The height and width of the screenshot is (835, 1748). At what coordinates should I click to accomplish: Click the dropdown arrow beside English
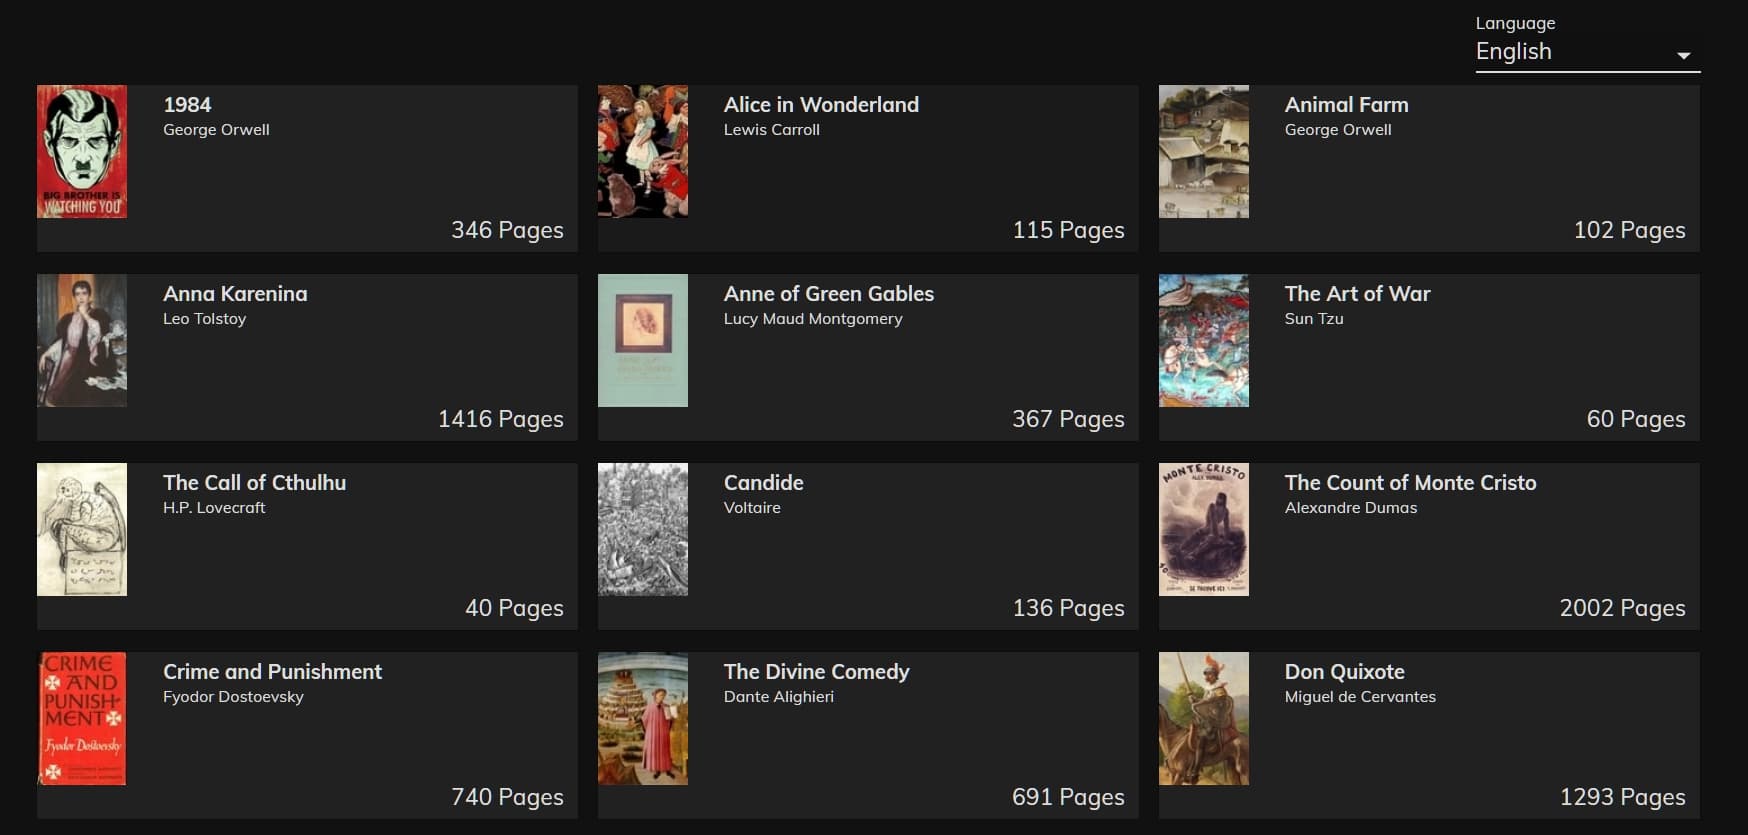[1684, 55]
